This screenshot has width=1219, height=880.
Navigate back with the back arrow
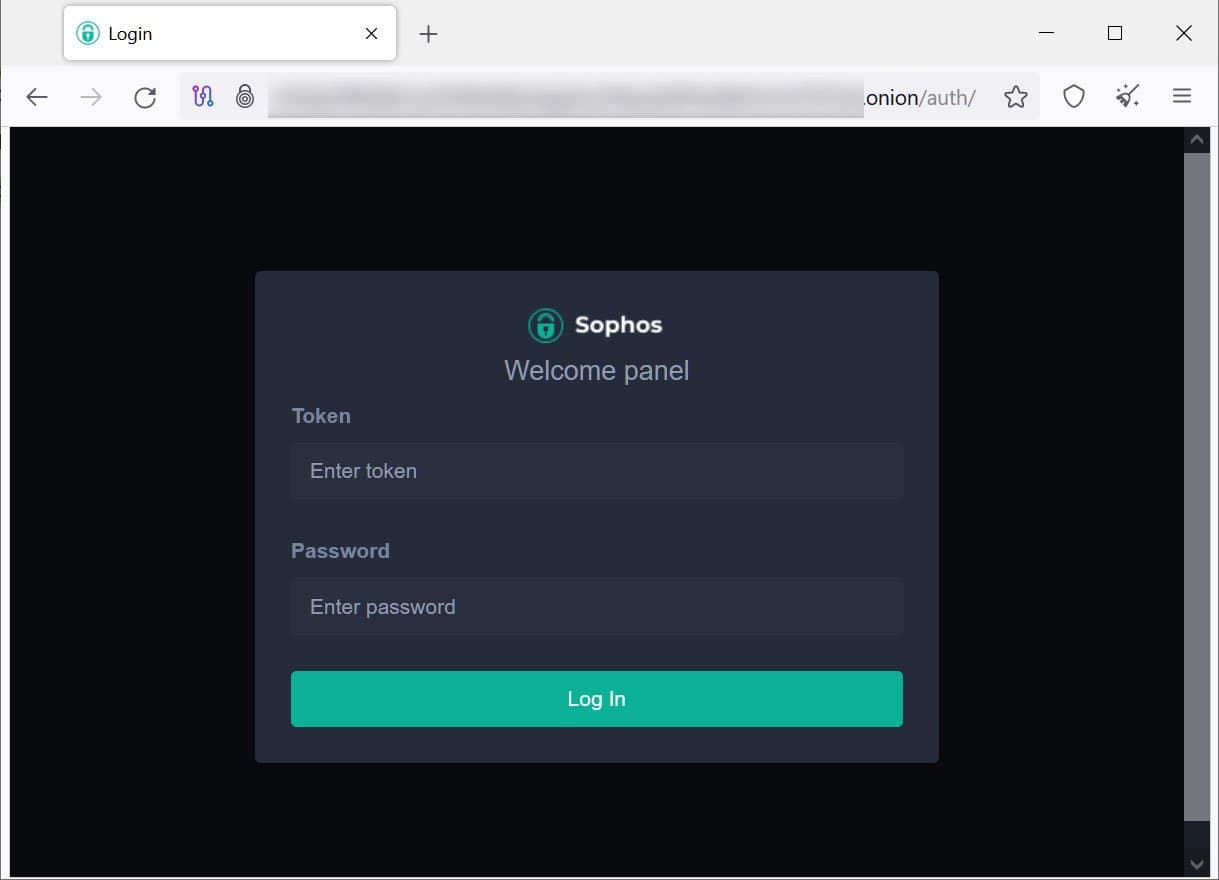coord(37,97)
